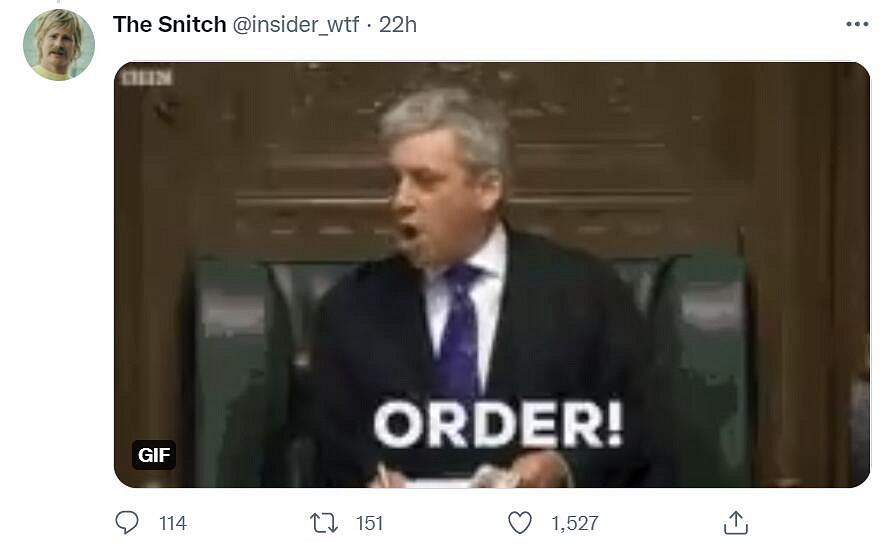
Task: Open the tweet via 22h timestamp
Action: [x=398, y=25]
